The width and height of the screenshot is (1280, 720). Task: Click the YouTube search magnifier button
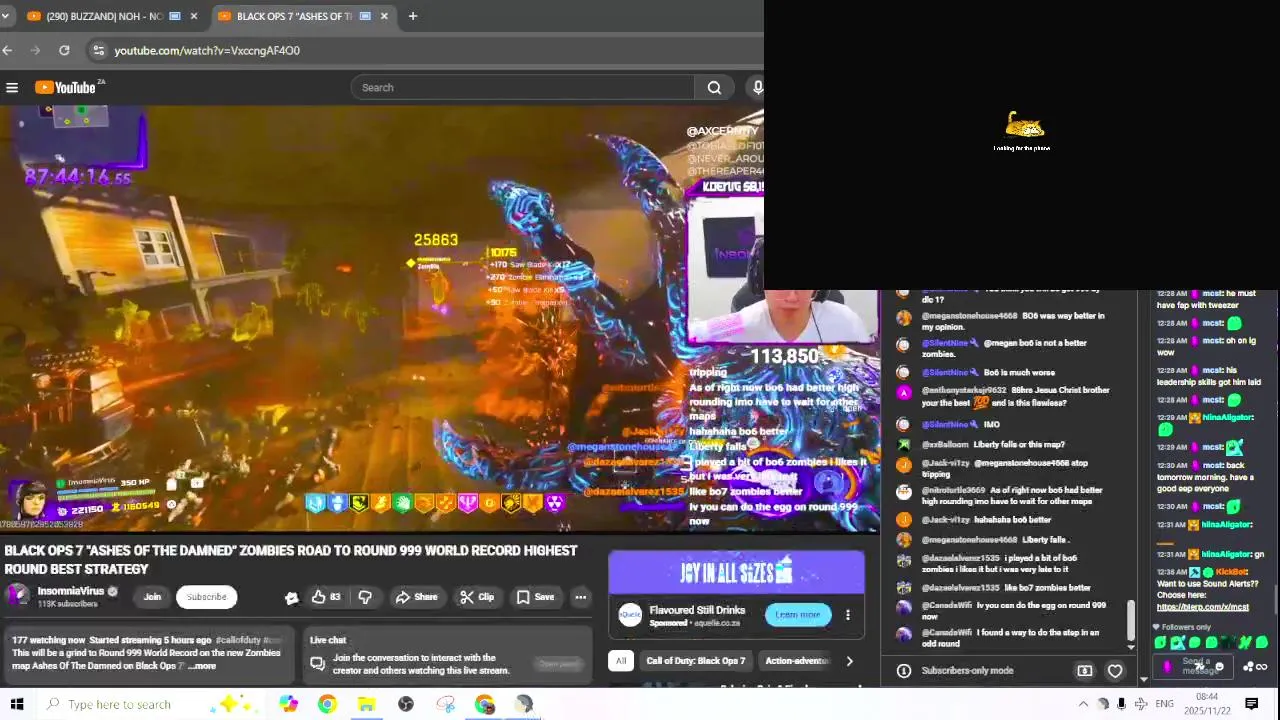tap(714, 87)
